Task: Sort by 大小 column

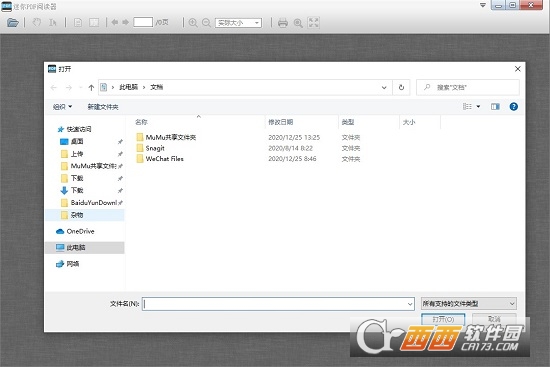Action: 409,122
